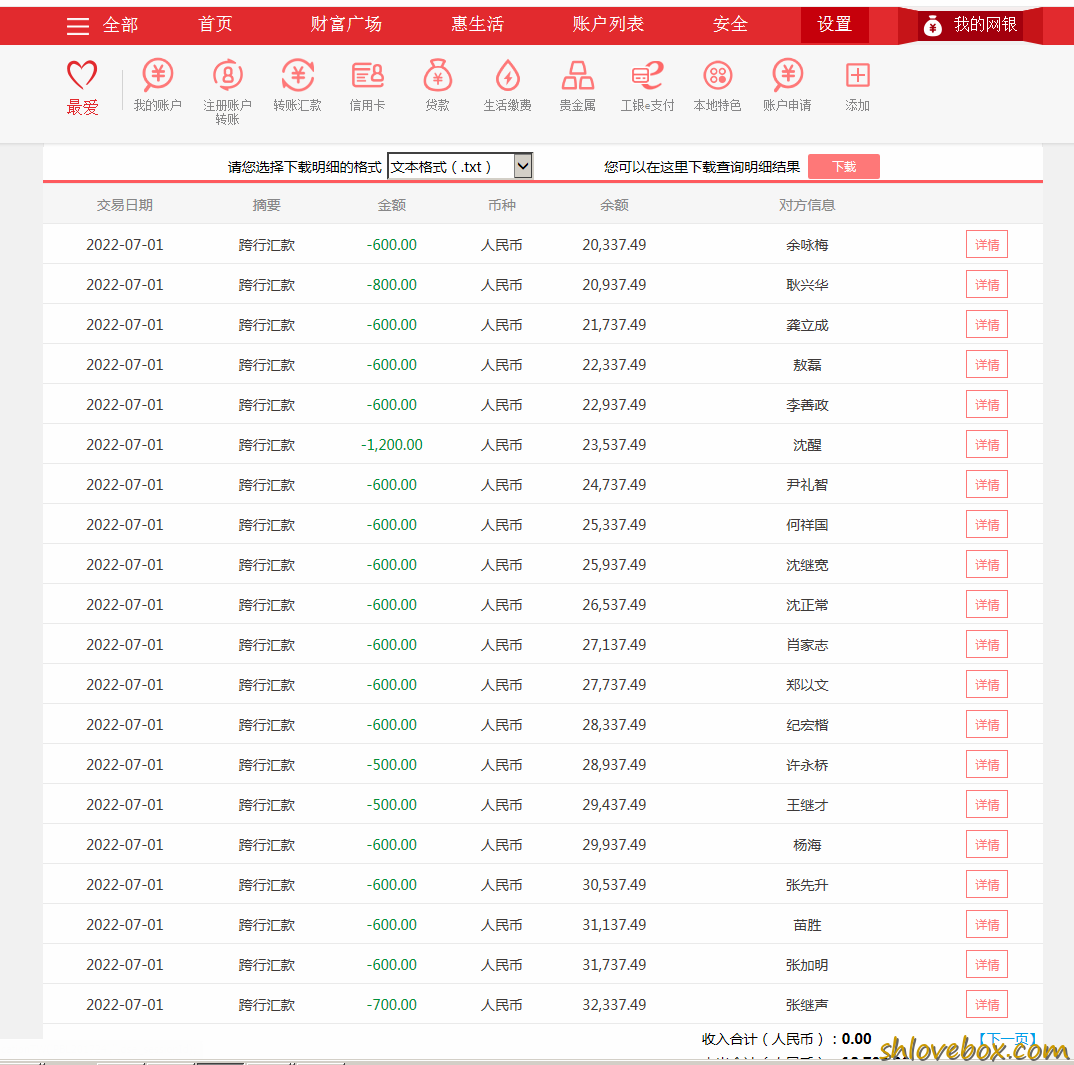Open 贷款 loan icon
The width and height of the screenshot is (1074, 1065).
coord(437,75)
